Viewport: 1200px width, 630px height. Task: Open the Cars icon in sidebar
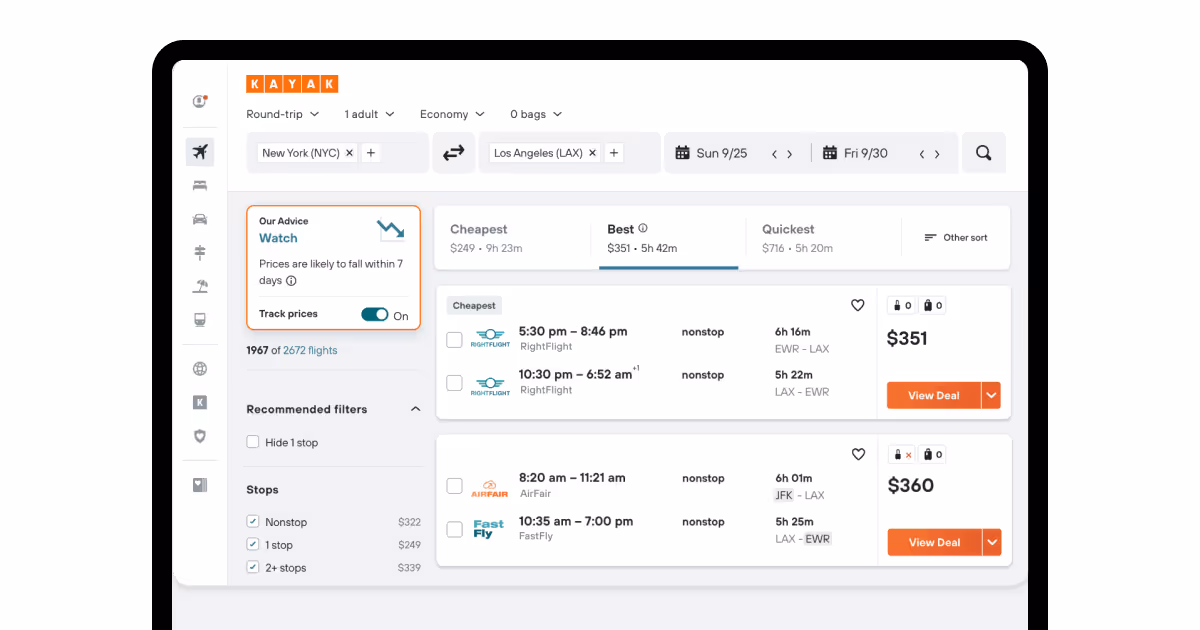pos(200,219)
